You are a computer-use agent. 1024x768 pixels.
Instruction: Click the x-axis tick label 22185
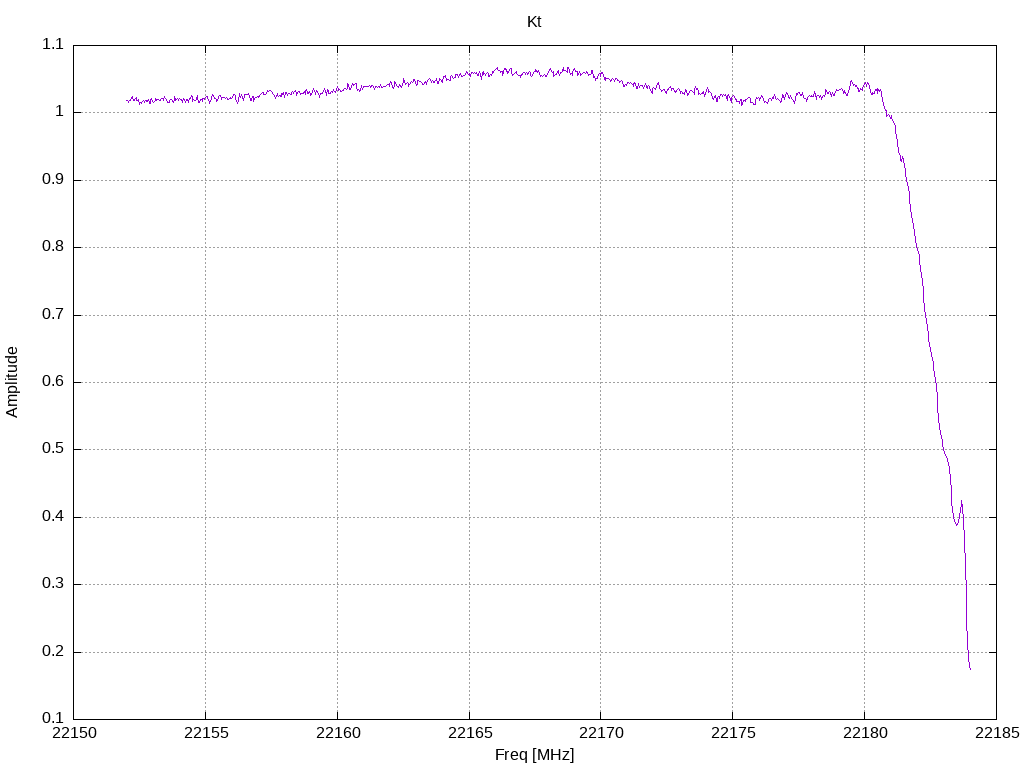click(x=997, y=733)
